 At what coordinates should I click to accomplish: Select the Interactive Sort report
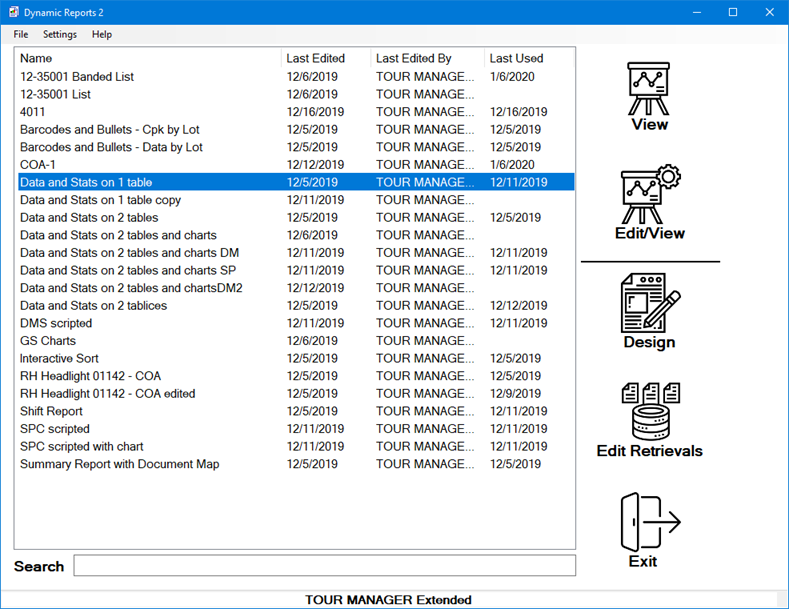pos(59,358)
